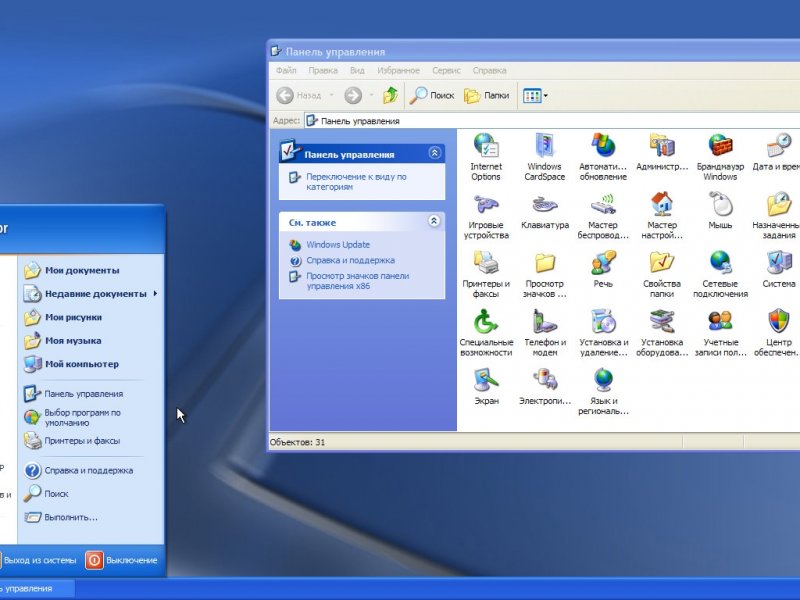800x600 pixels.
Task: Click the Поиск toolbar button
Action: click(x=432, y=95)
